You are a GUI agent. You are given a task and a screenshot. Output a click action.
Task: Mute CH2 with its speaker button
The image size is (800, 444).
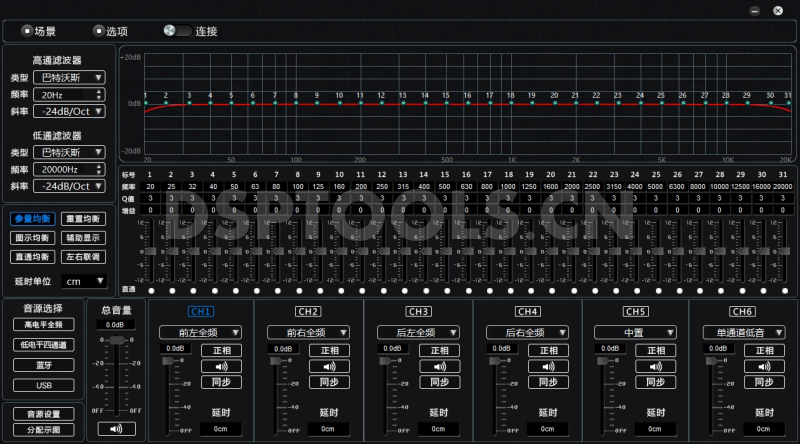tap(329, 366)
